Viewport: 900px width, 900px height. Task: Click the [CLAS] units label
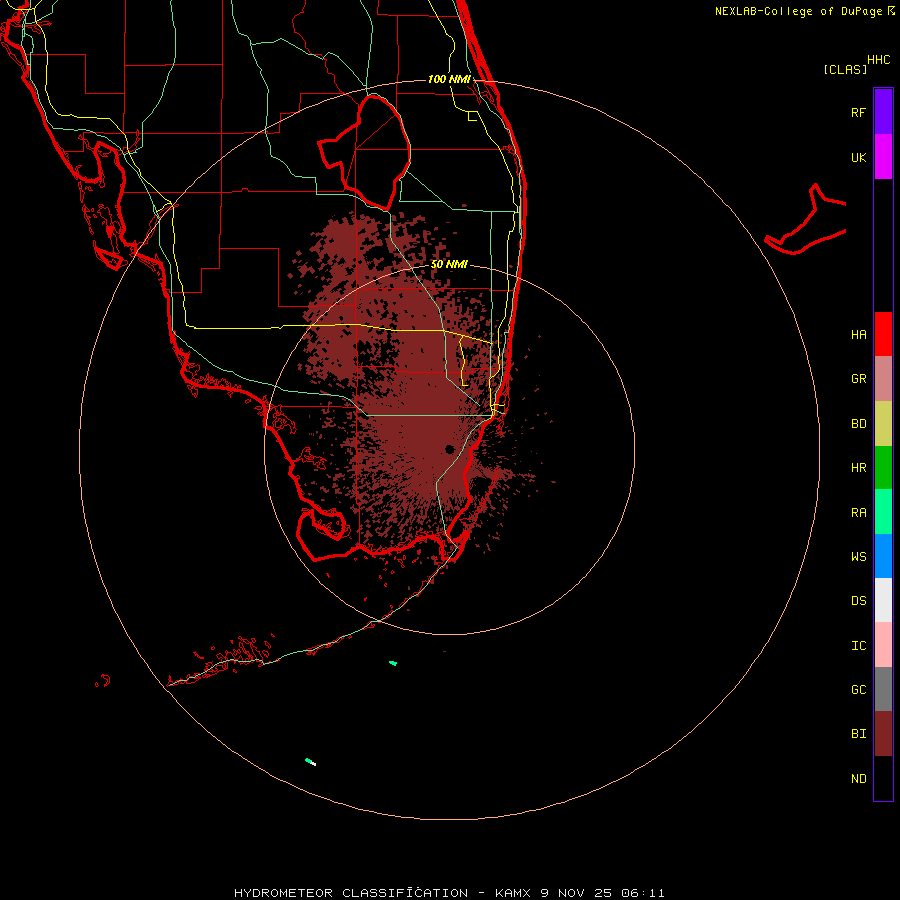(x=845, y=69)
